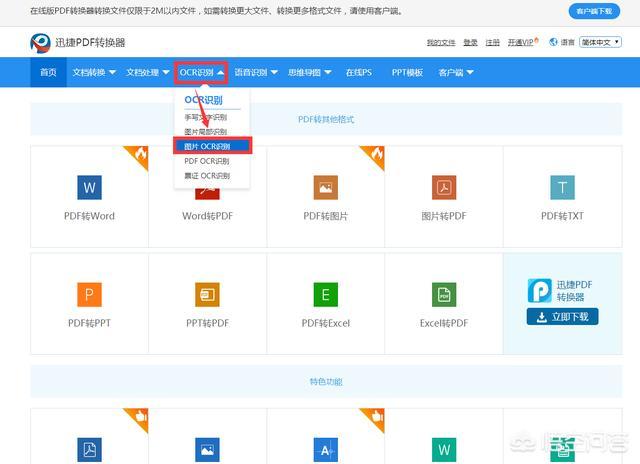Image resolution: width=640 pixels, height=464 pixels.
Task: Click the Excel转PDF label
Action: [x=444, y=323]
